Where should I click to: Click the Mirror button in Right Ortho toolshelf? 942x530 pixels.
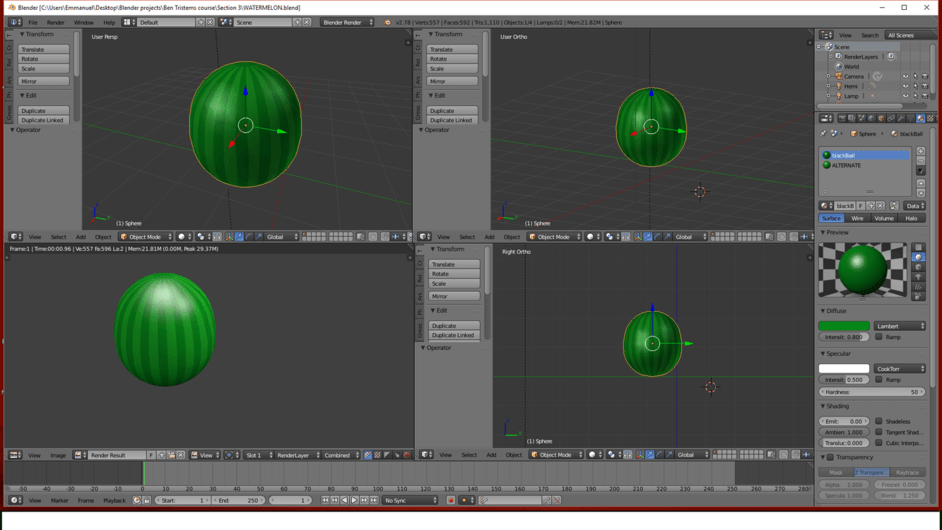point(454,296)
